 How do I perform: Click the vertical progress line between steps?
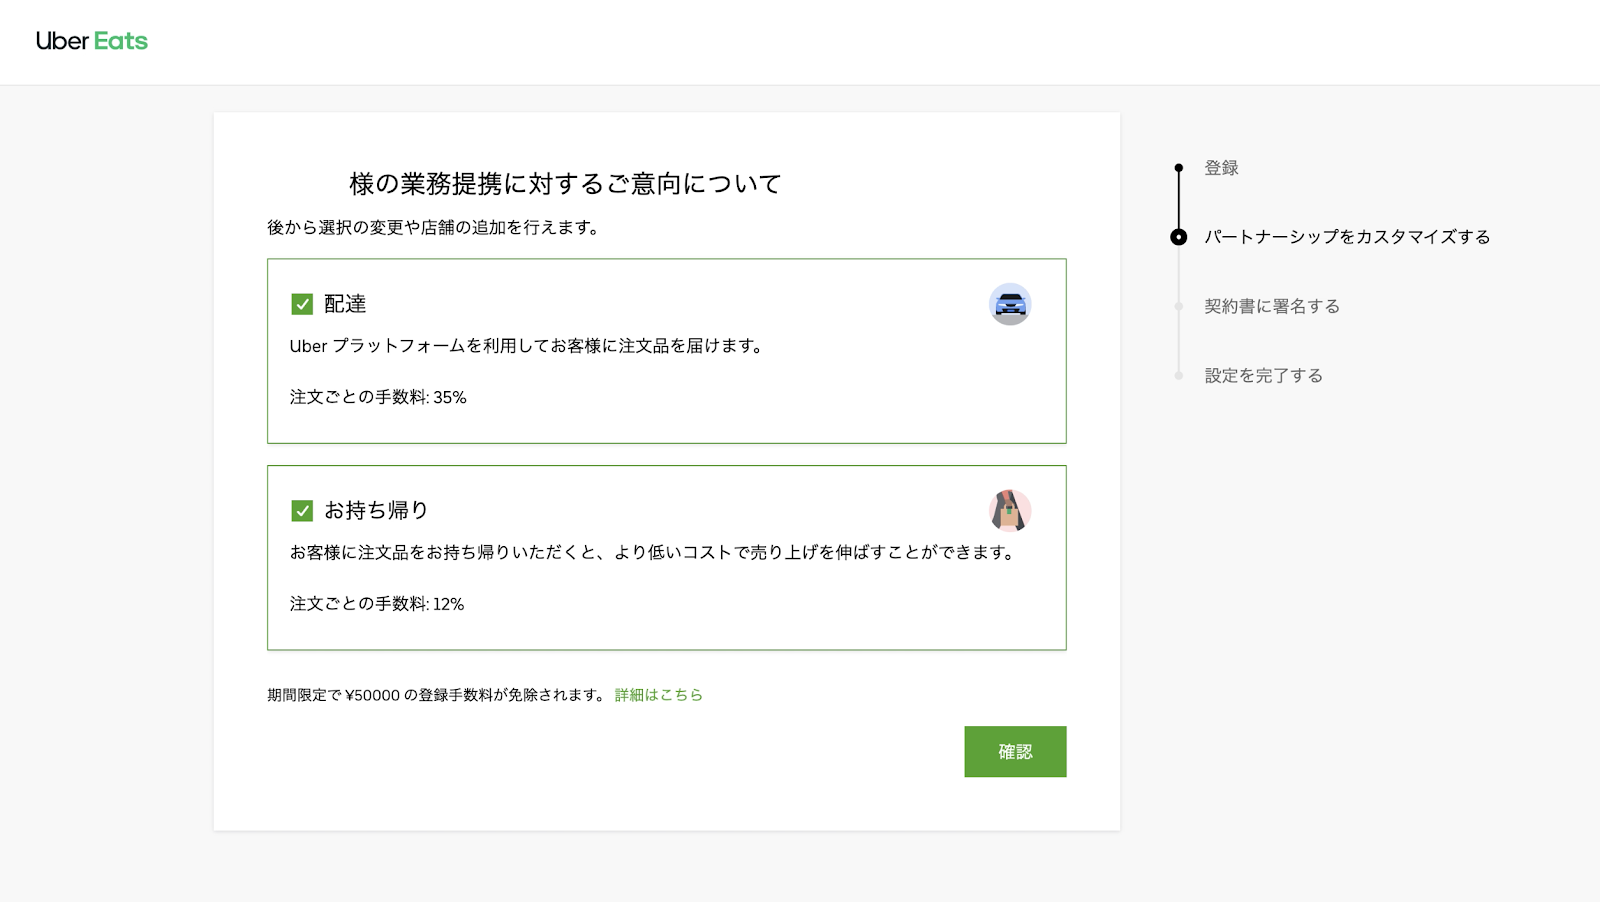tap(1177, 202)
